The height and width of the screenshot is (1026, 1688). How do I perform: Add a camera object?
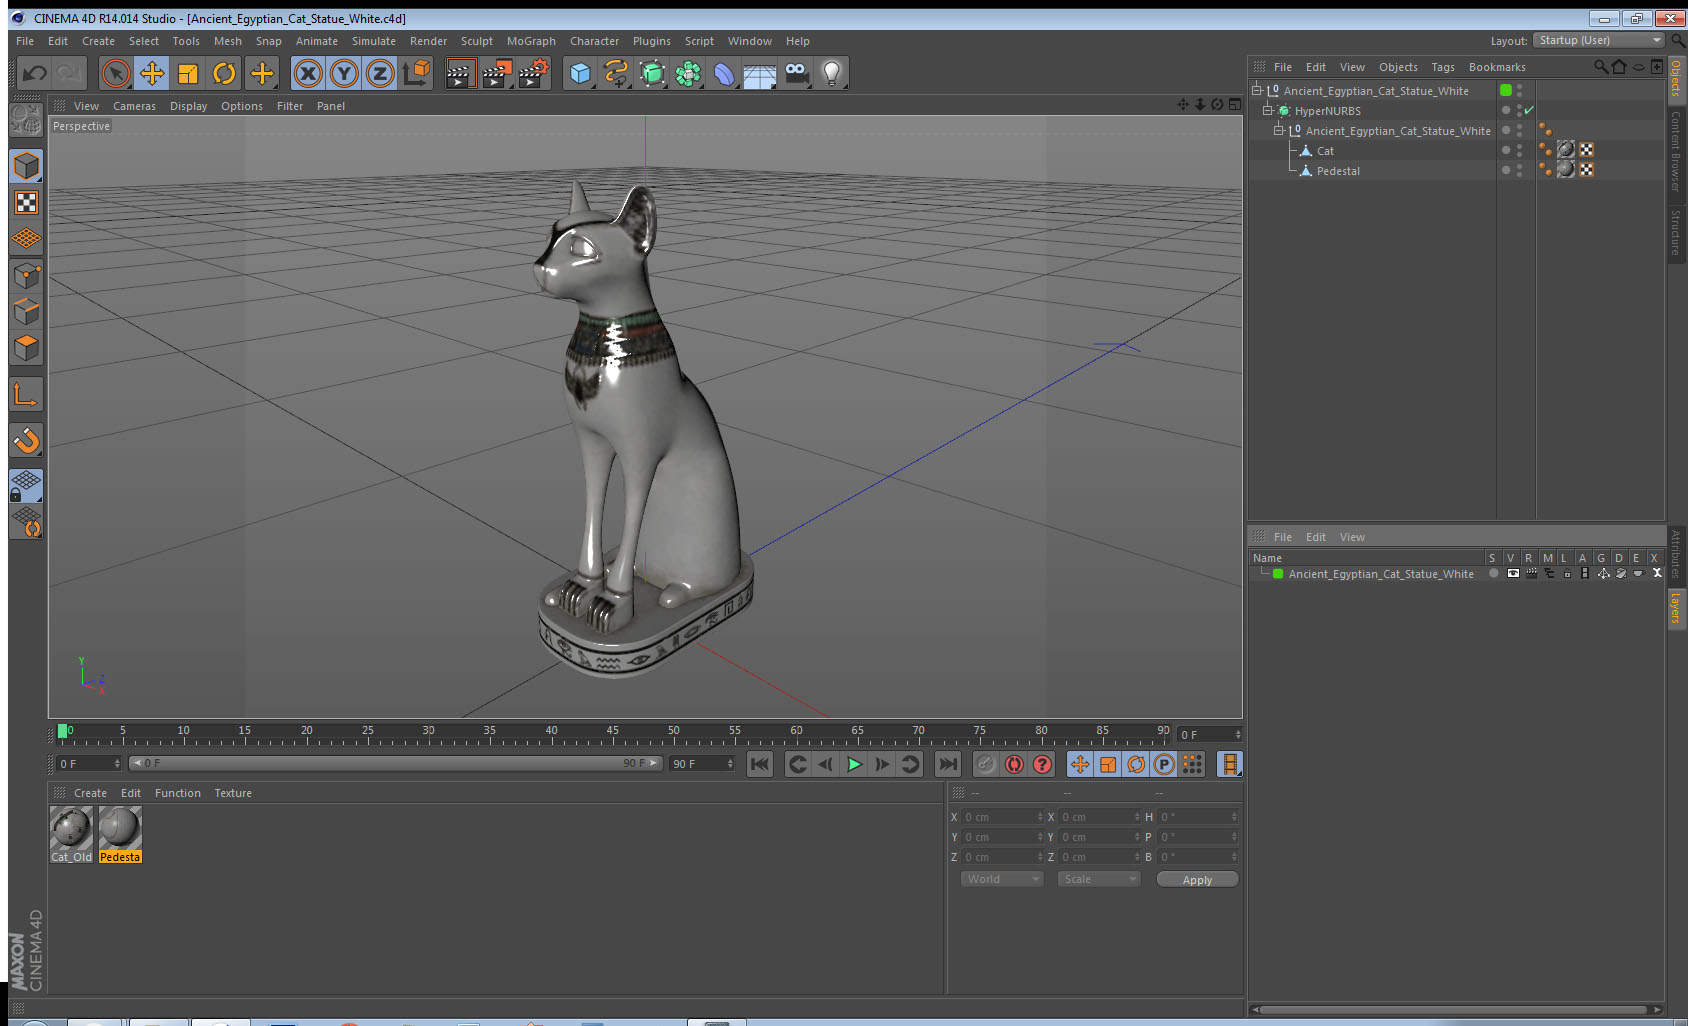(796, 73)
